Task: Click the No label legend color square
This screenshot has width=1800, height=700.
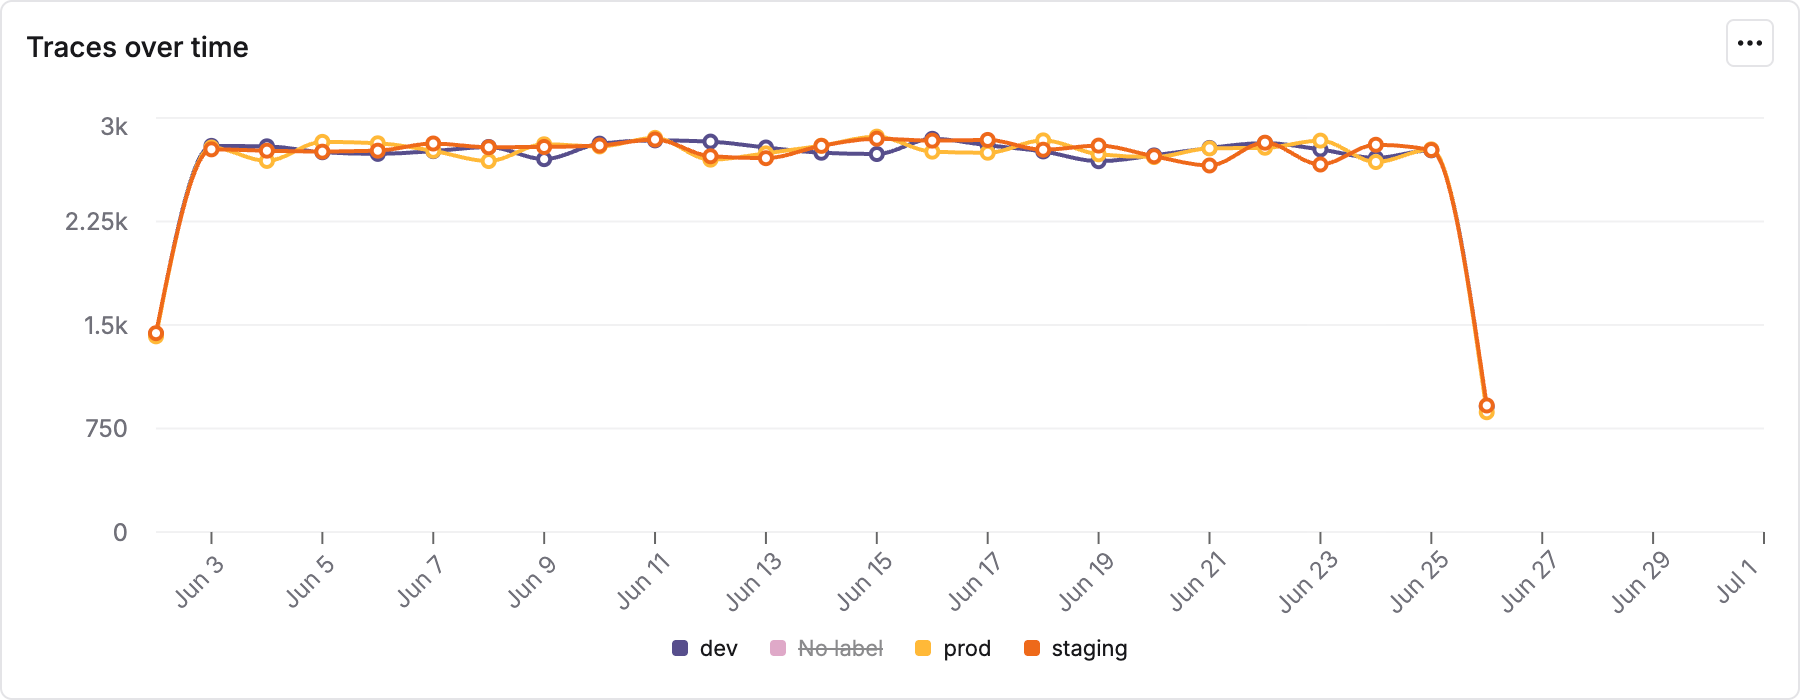Action: (x=778, y=648)
